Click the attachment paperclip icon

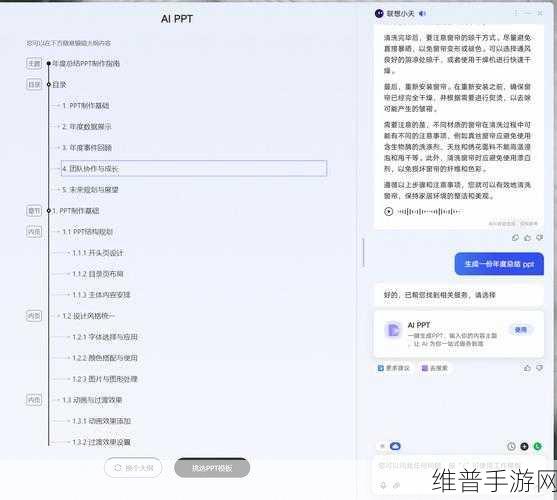tap(396, 485)
